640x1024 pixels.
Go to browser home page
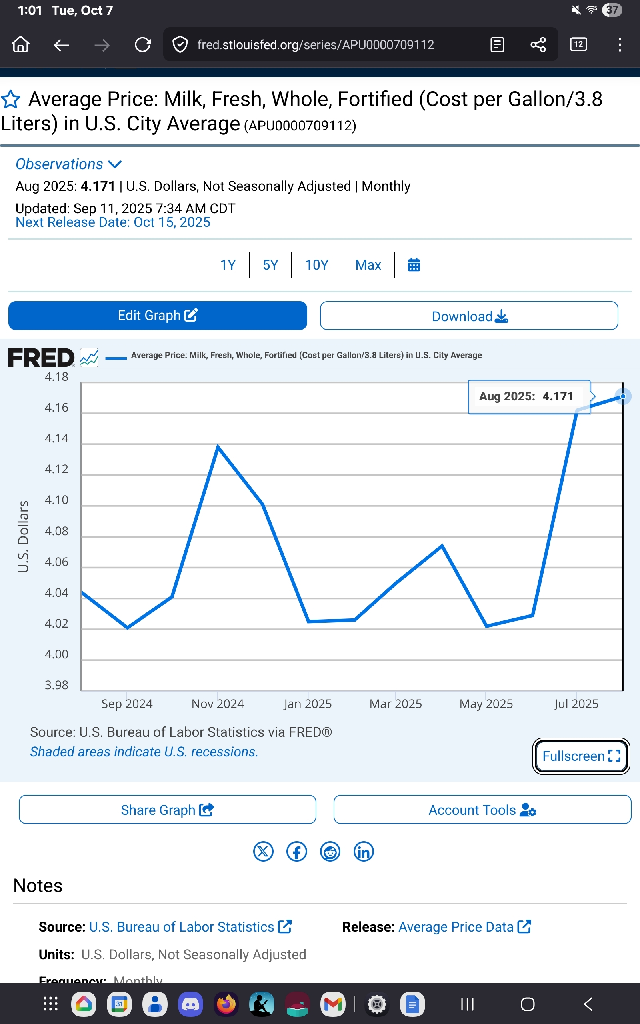tap(21, 44)
